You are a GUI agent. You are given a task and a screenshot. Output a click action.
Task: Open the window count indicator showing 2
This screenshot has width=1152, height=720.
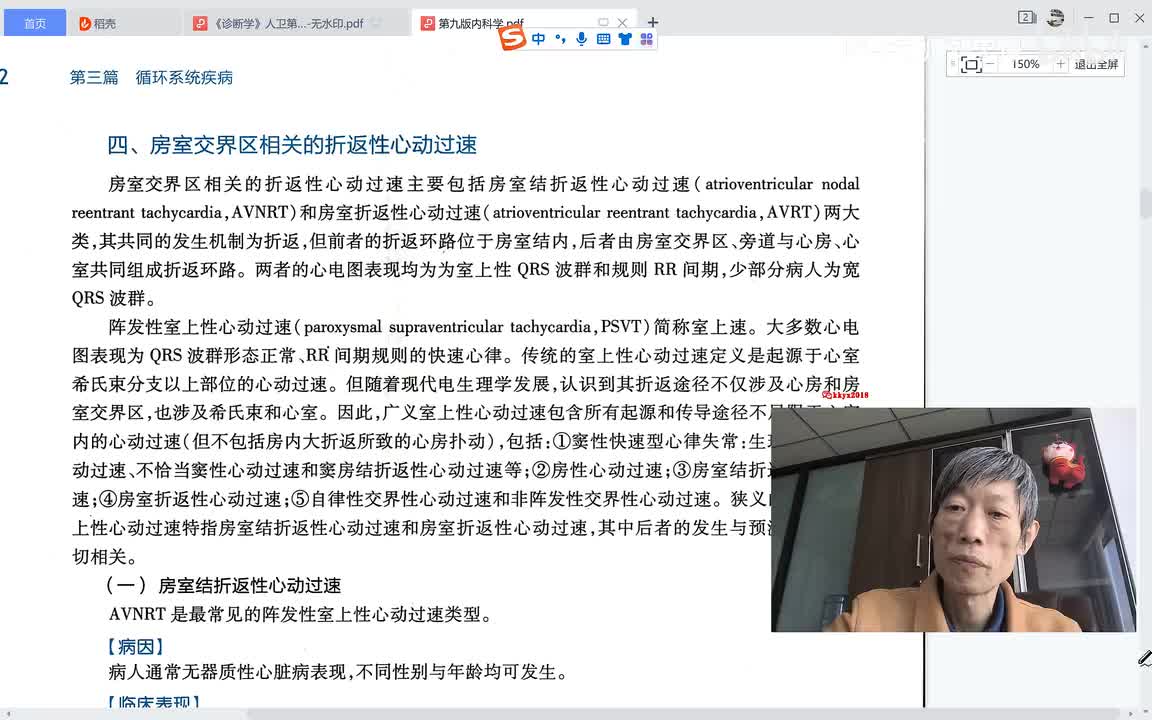tap(1026, 18)
